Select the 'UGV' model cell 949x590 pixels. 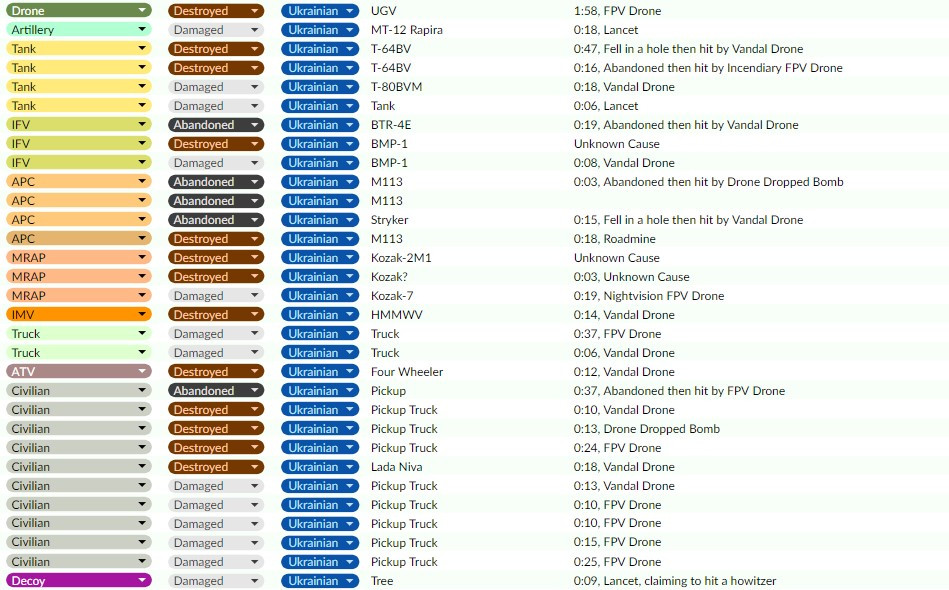[x=384, y=11]
